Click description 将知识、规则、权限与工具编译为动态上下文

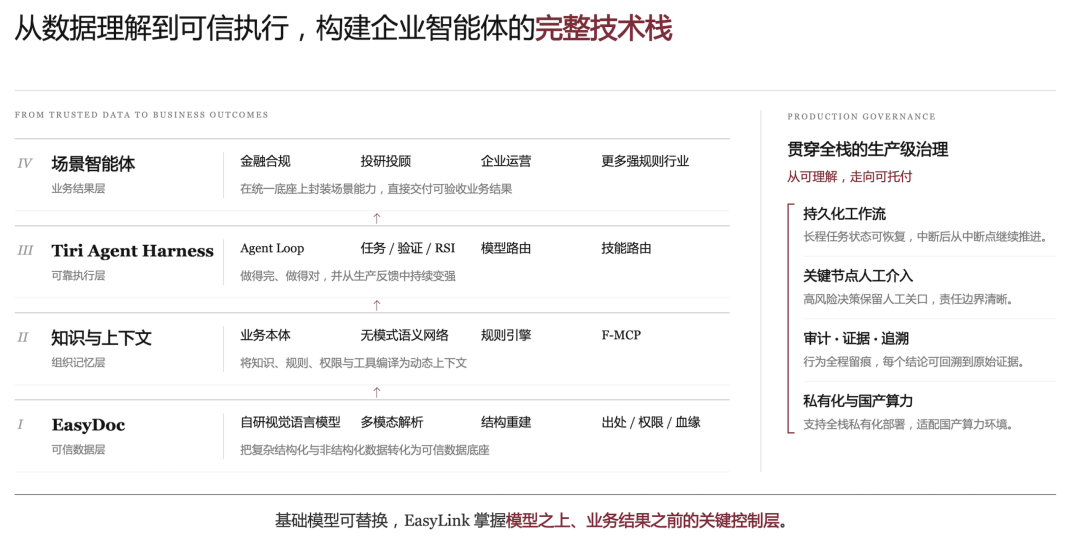(x=353, y=362)
